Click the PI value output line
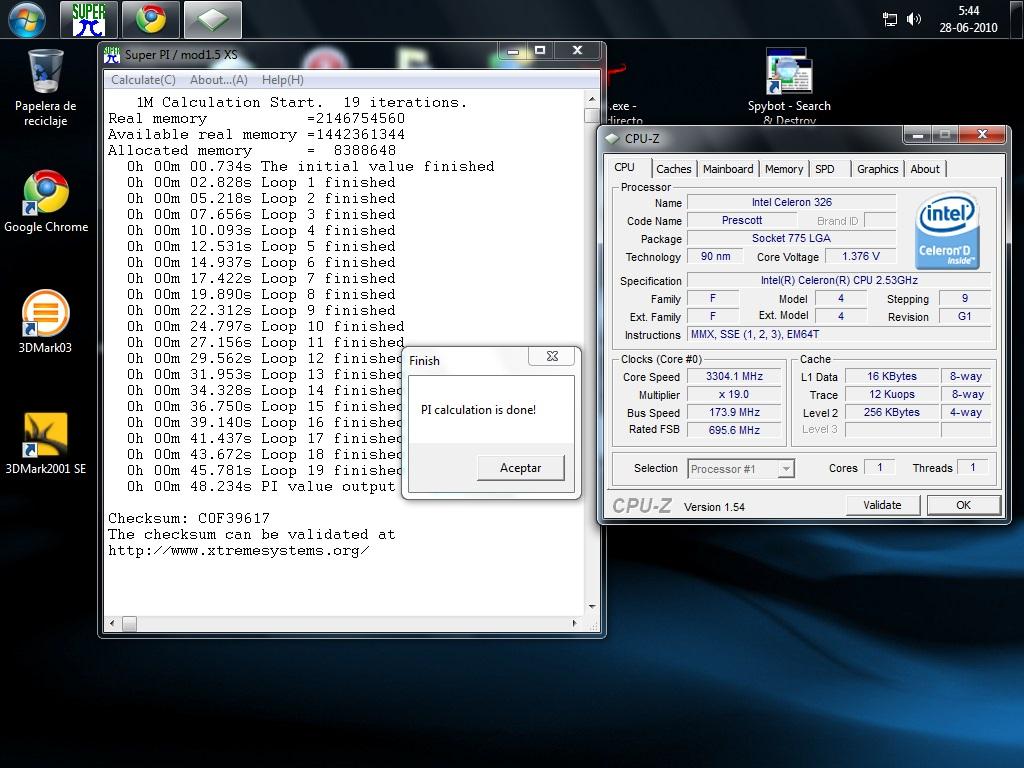The image size is (1024, 768). (x=261, y=487)
